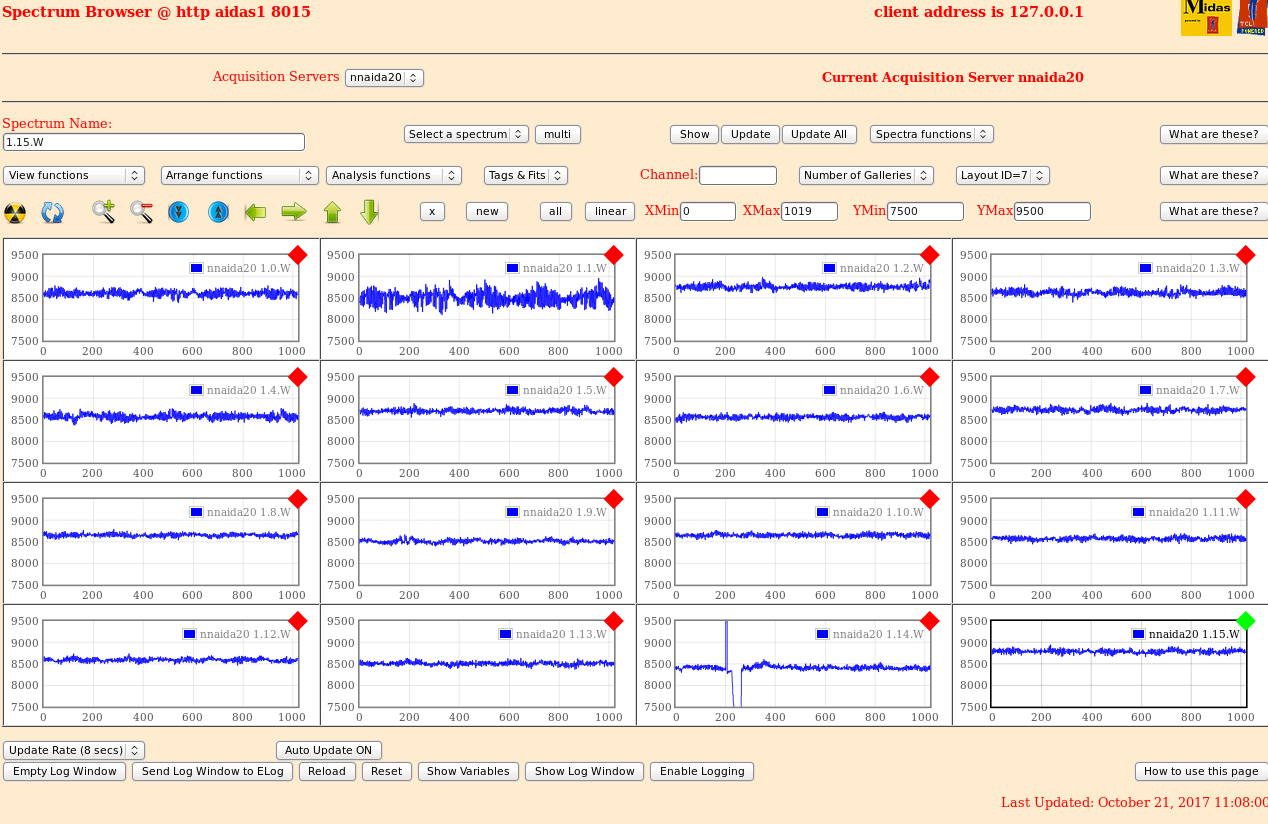
Task: Click the YMax input field
Action: click(1051, 212)
